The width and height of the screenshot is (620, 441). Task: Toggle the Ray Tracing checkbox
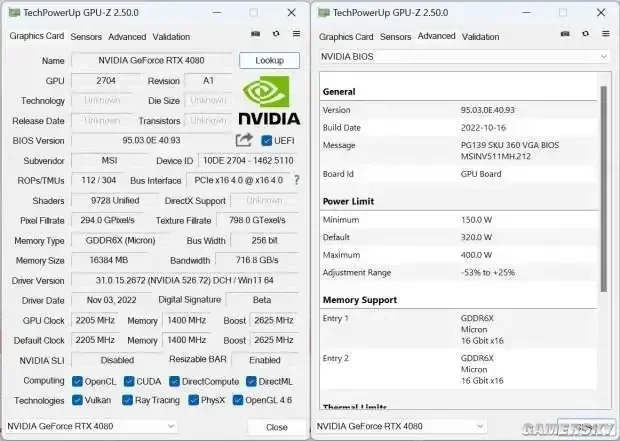(x=127, y=400)
